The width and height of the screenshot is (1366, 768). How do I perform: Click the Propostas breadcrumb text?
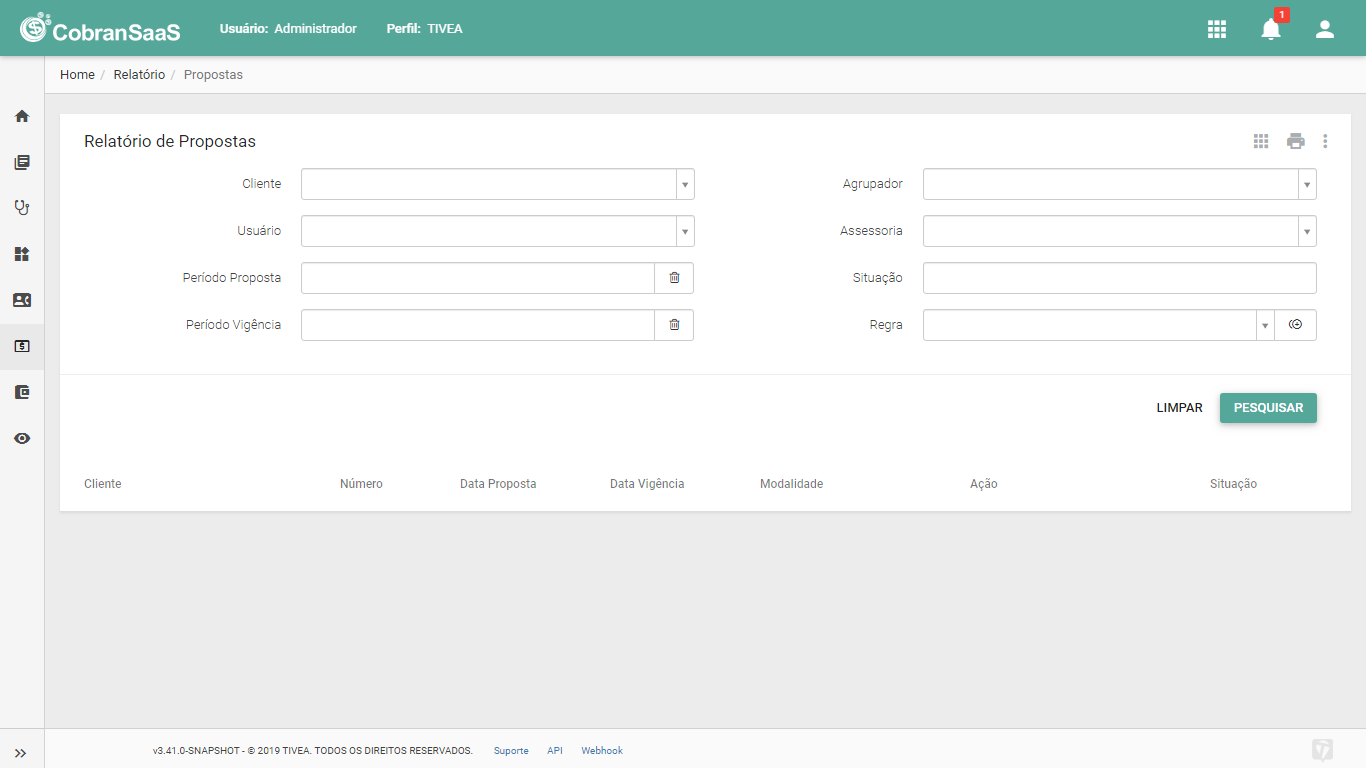[x=213, y=75]
